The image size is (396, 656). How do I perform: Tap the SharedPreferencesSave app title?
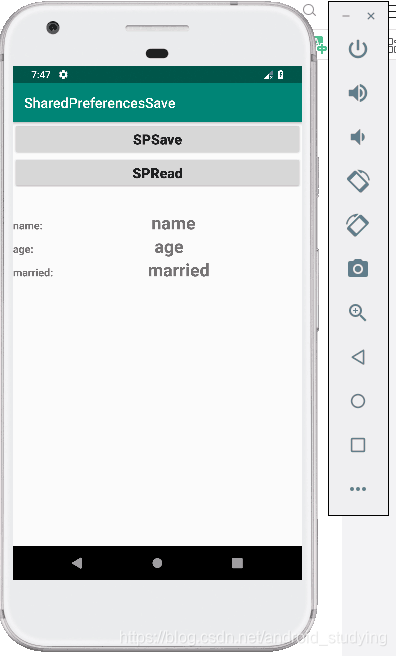tap(100, 103)
